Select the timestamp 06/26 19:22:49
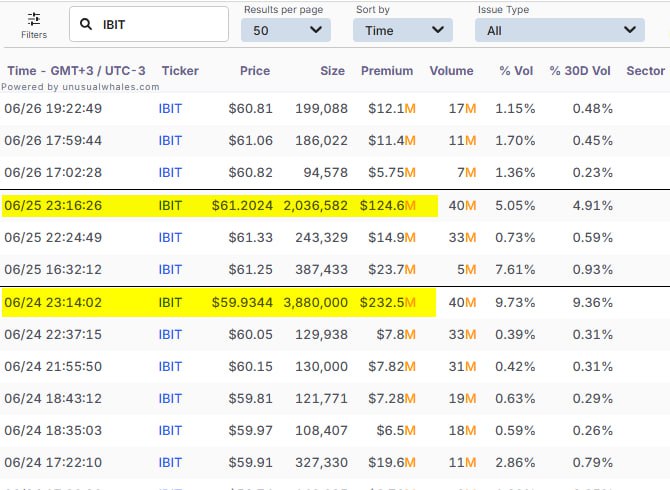Image resolution: width=670 pixels, height=490 pixels. pyautogui.click(x=53, y=109)
